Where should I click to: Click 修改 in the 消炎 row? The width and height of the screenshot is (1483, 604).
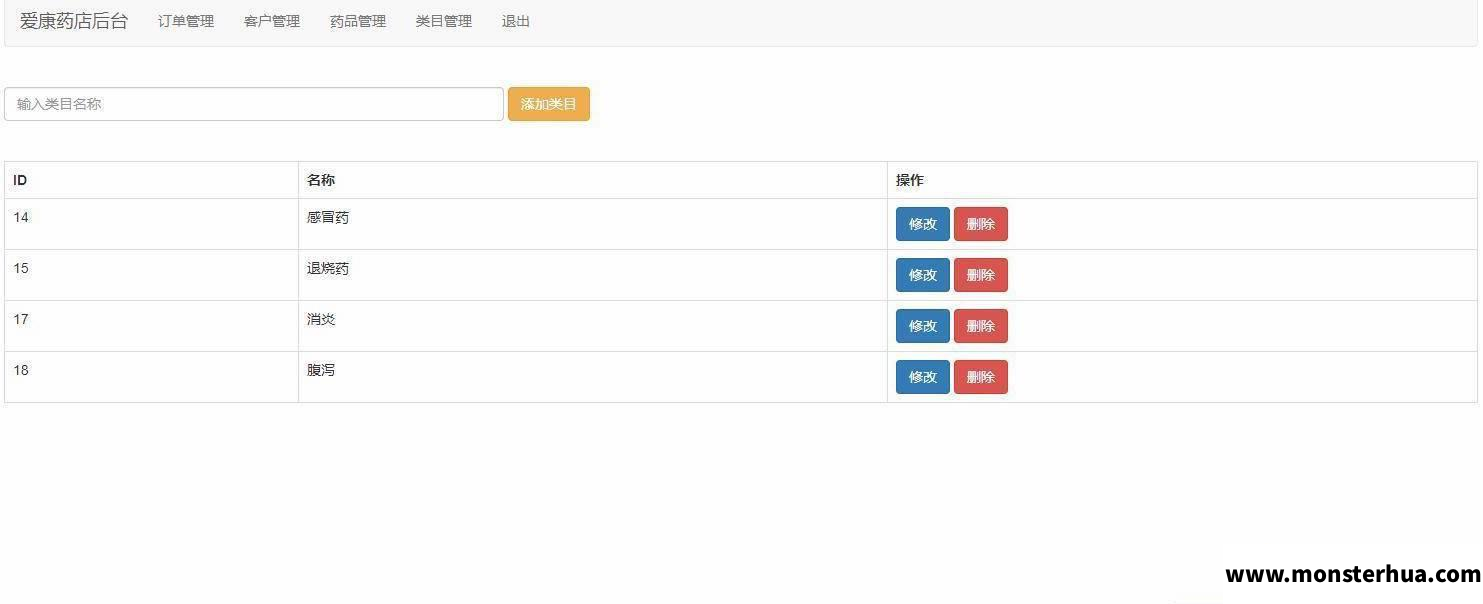[x=922, y=326]
